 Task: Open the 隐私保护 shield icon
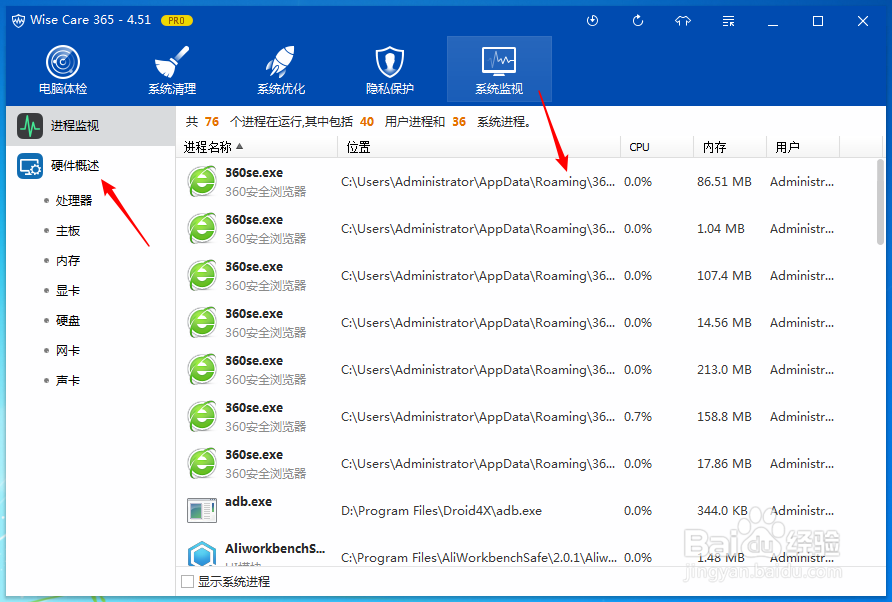click(x=390, y=62)
